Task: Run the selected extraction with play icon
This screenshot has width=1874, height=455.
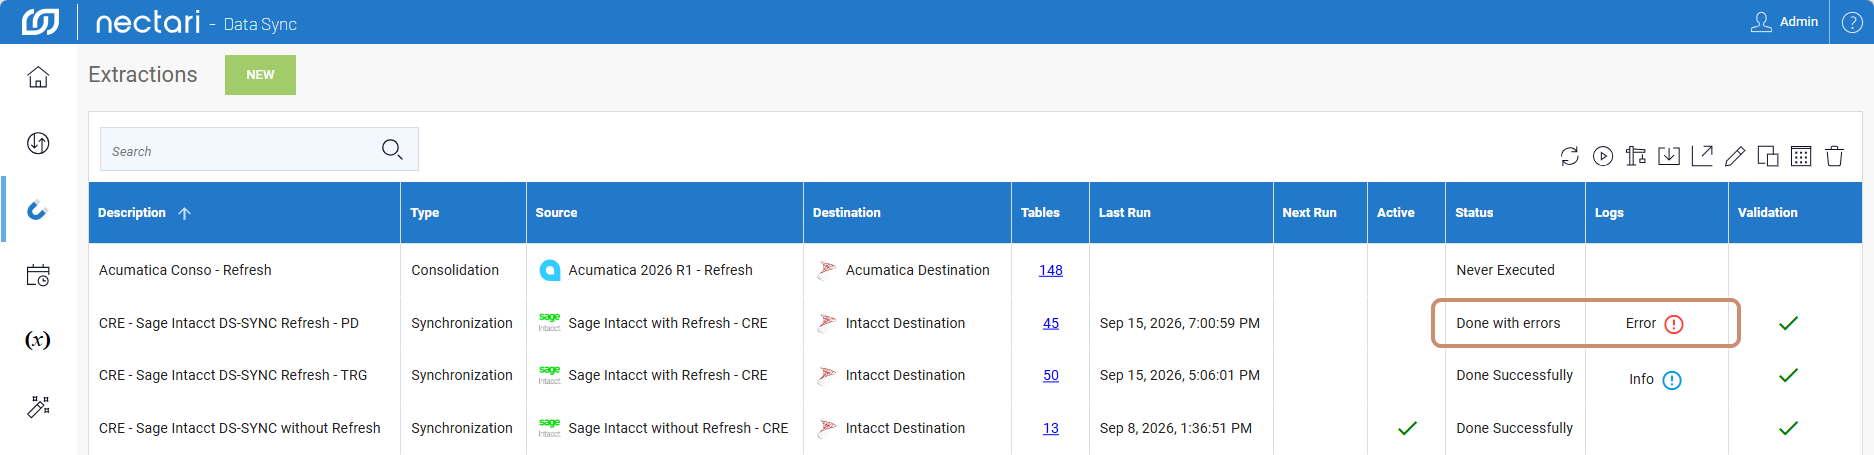Action: pos(1603,156)
